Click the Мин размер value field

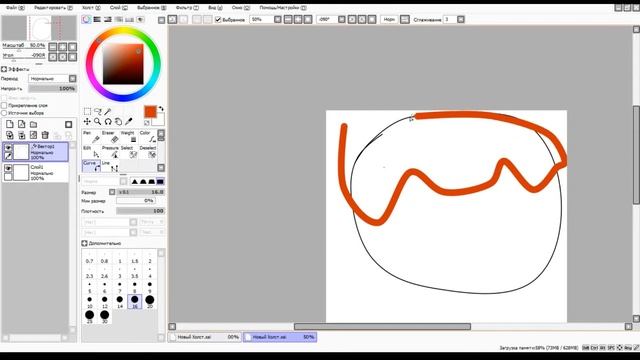click(135, 201)
